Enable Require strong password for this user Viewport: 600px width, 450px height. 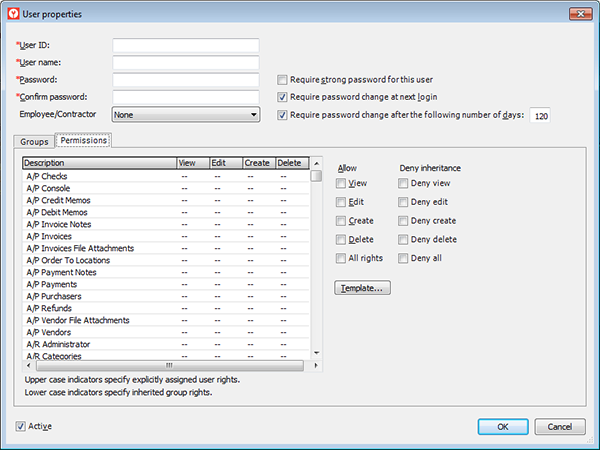283,79
